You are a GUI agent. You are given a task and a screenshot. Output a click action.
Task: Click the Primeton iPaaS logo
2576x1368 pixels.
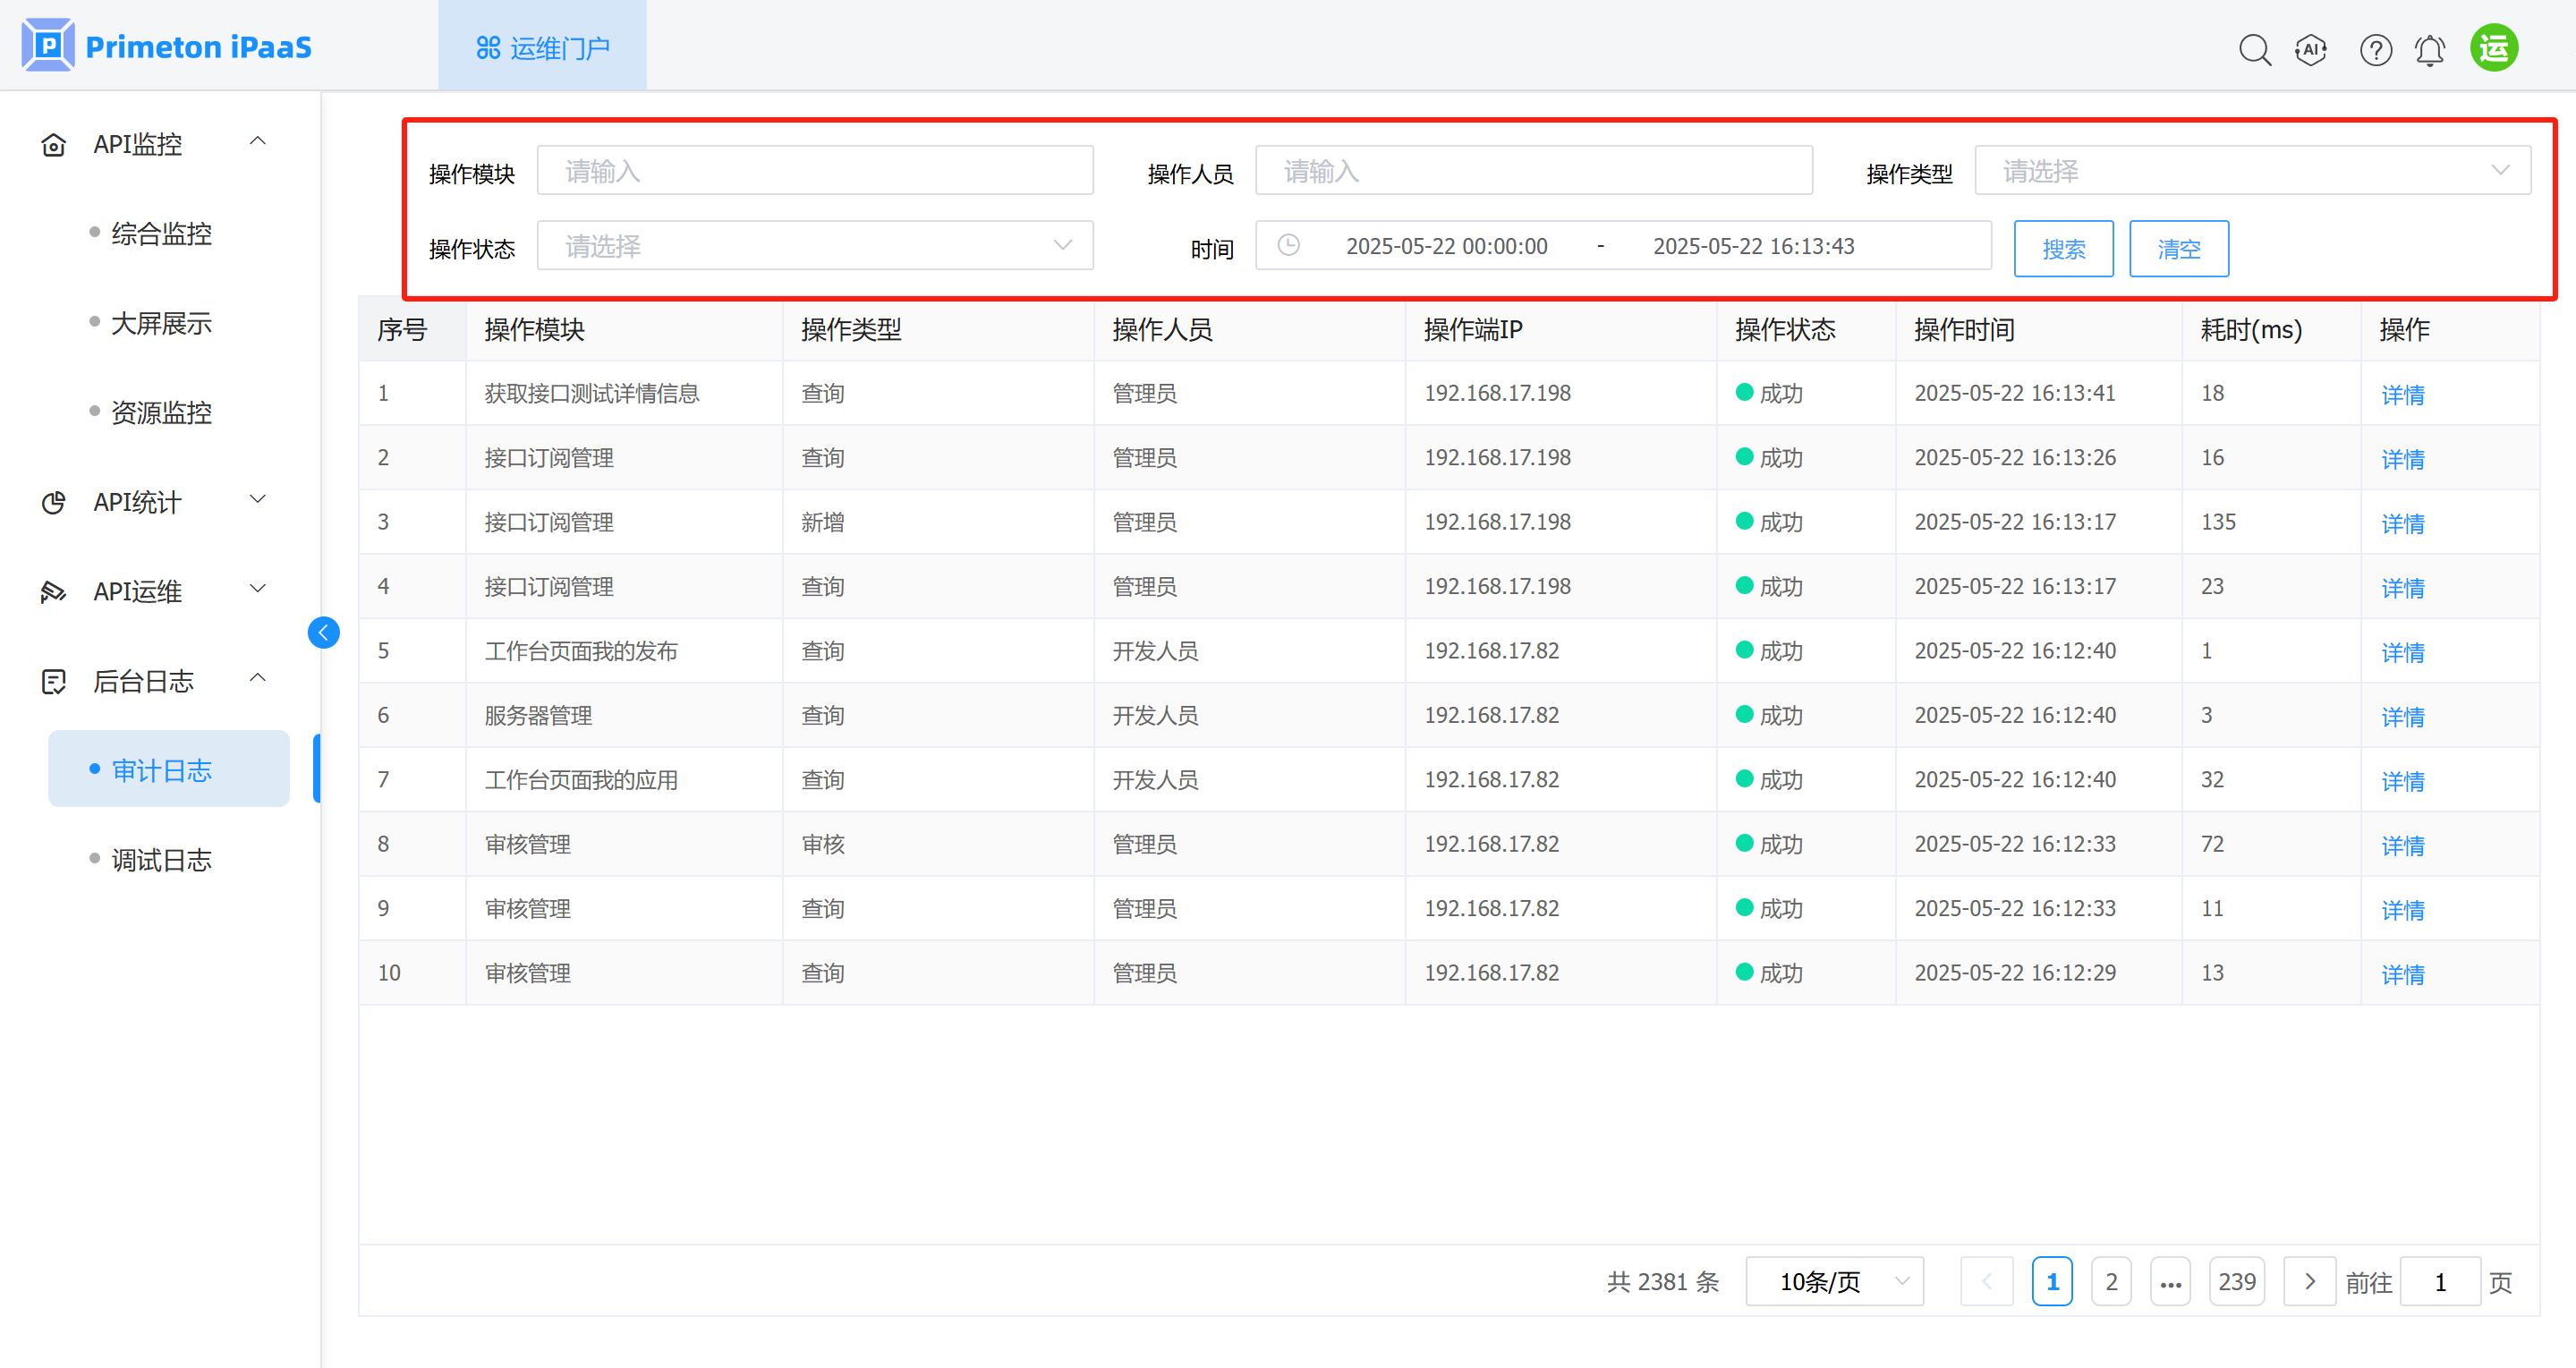(167, 46)
